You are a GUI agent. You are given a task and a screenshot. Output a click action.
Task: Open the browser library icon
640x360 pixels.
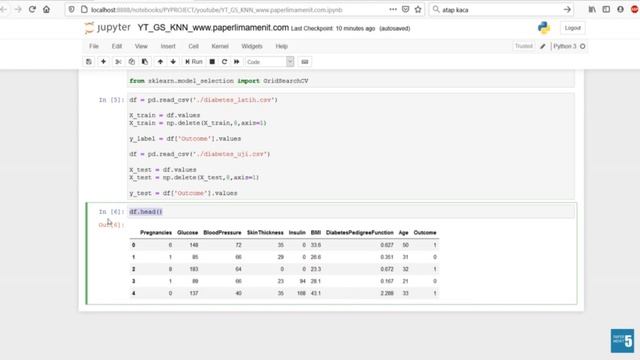click(x=592, y=9)
